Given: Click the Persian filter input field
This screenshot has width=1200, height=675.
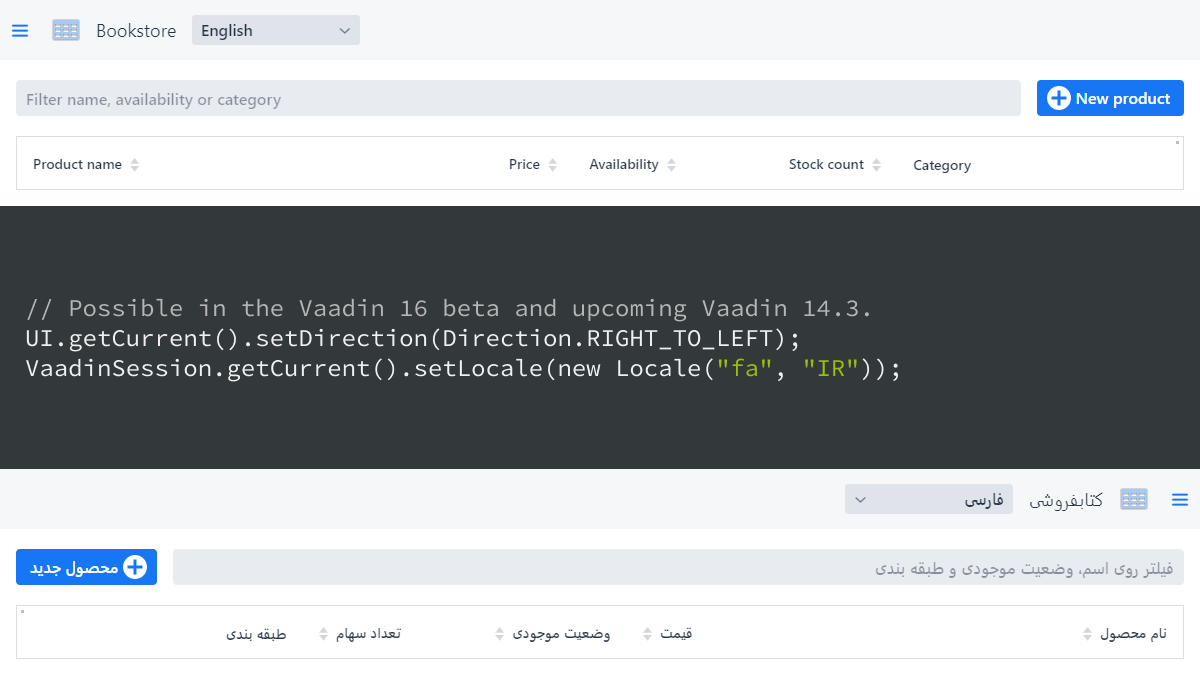Looking at the screenshot, I should [678, 567].
